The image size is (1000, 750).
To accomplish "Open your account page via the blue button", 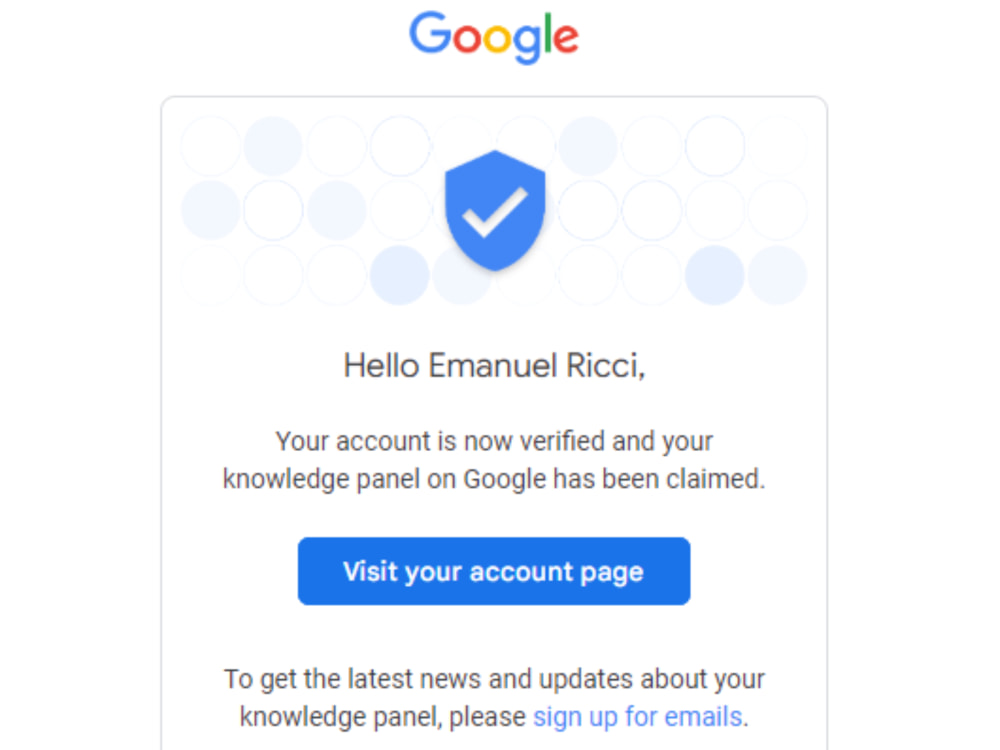I will (494, 571).
